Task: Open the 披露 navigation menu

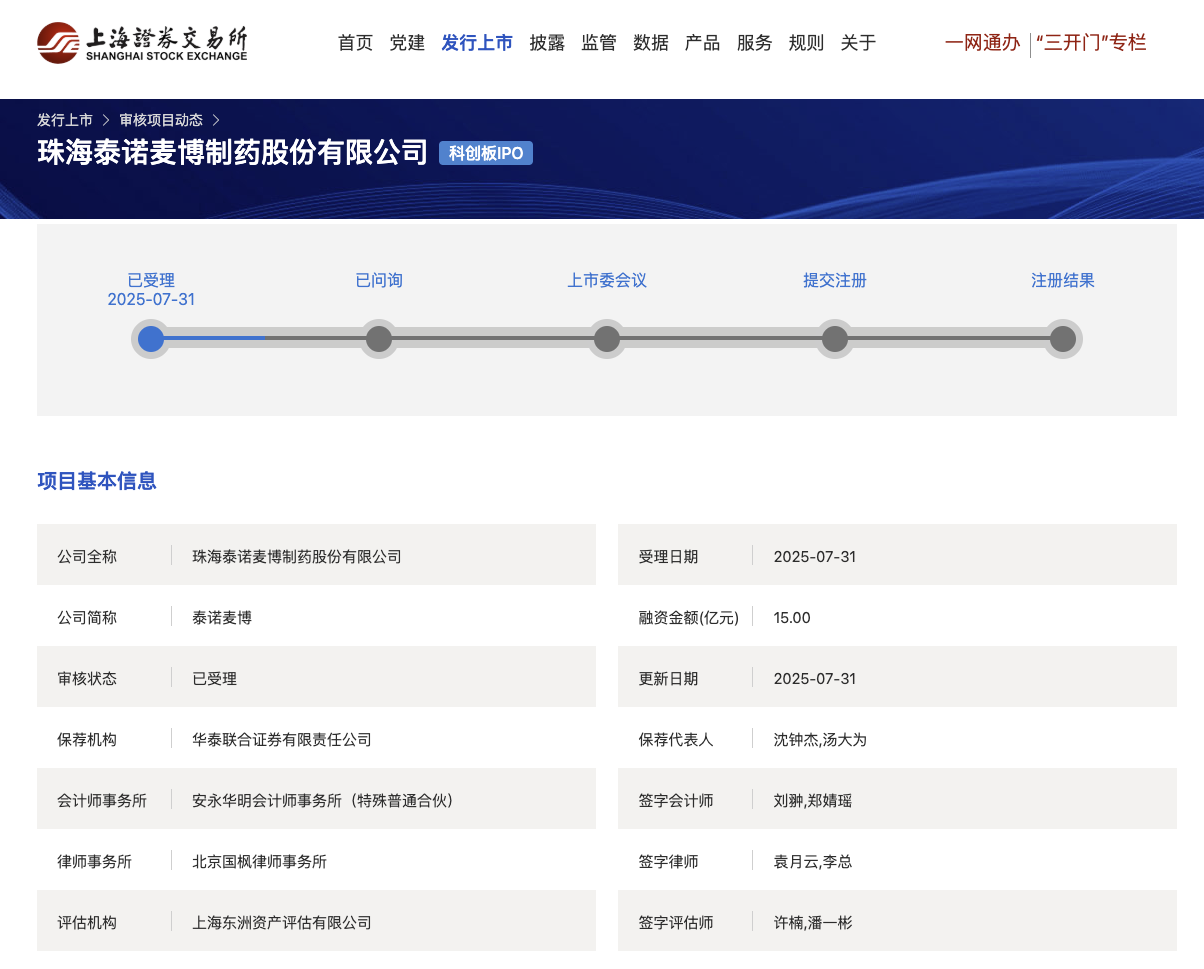Action: tap(547, 43)
